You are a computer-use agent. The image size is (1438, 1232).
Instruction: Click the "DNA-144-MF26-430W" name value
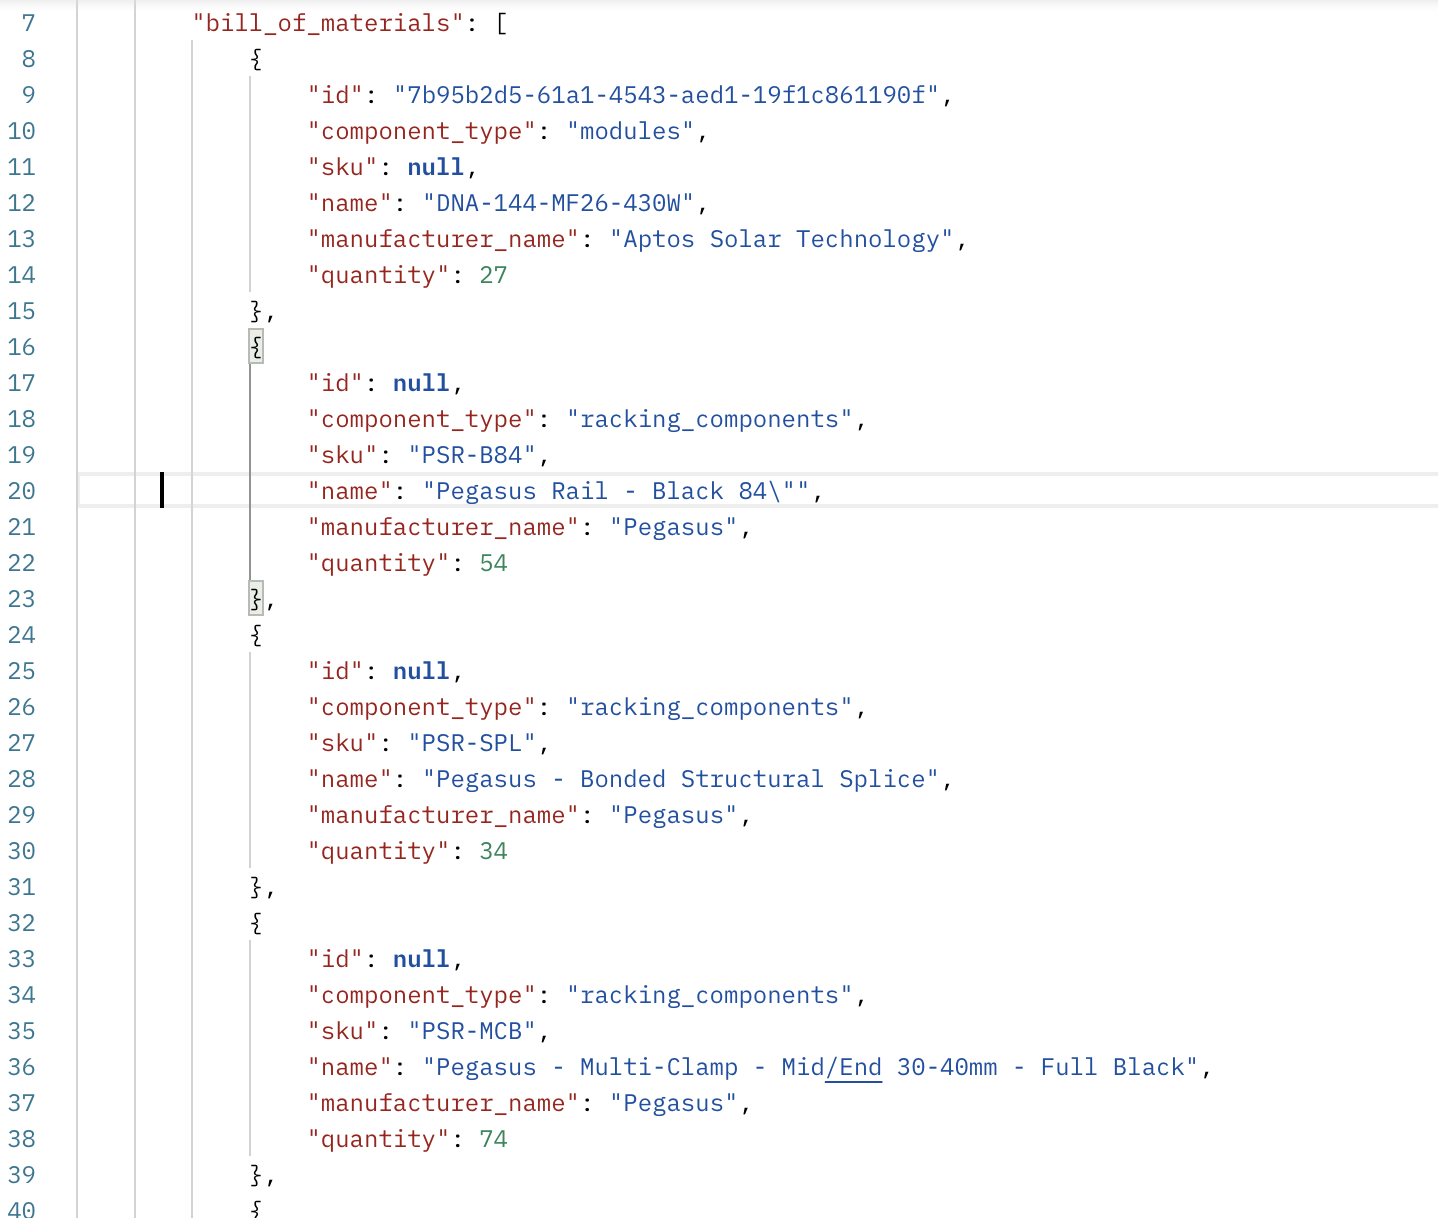[558, 203]
